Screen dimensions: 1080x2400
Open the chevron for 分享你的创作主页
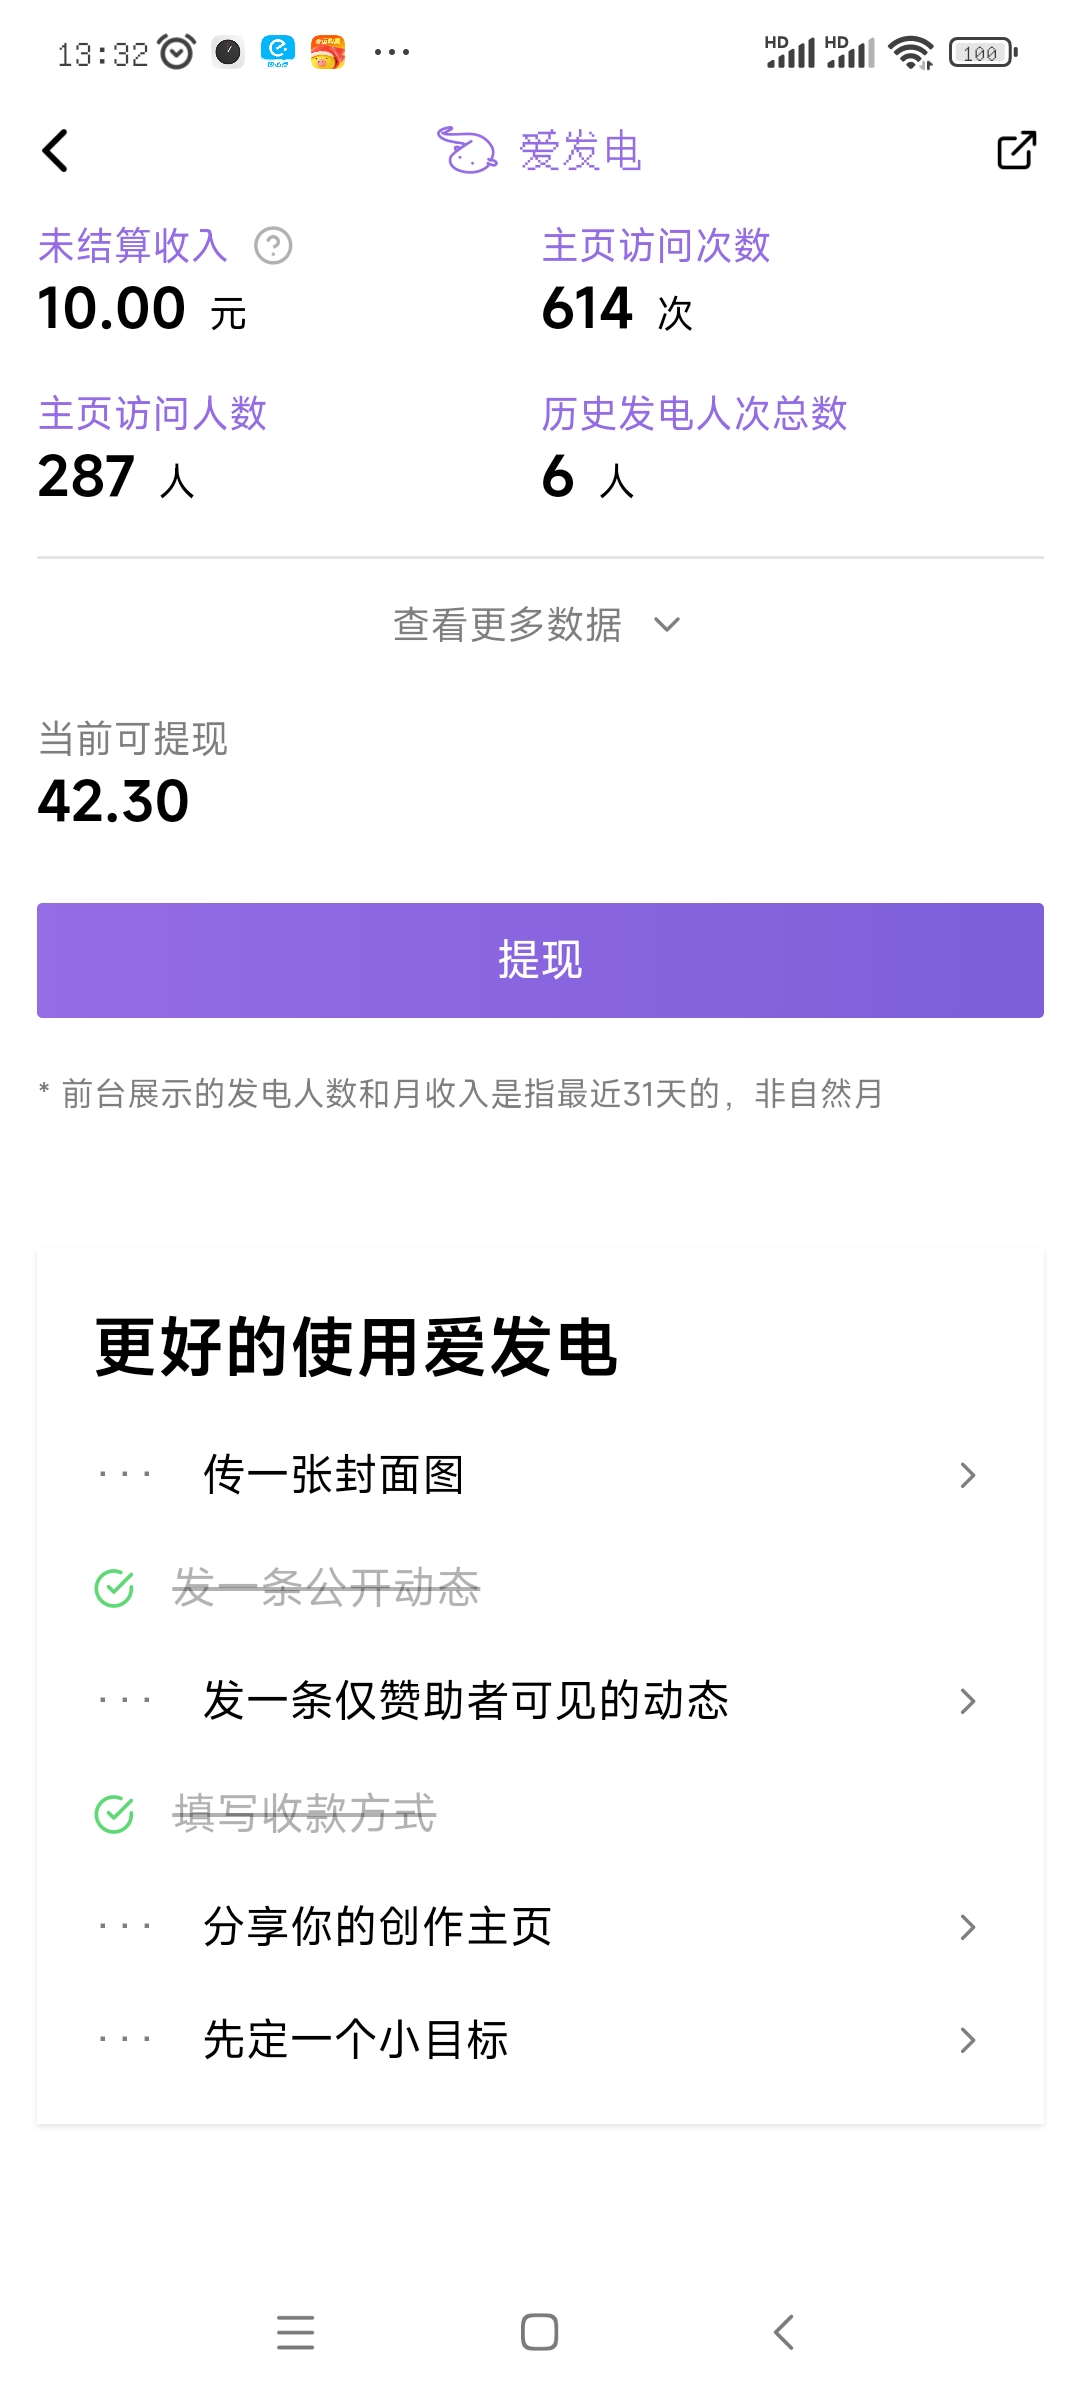click(967, 1927)
